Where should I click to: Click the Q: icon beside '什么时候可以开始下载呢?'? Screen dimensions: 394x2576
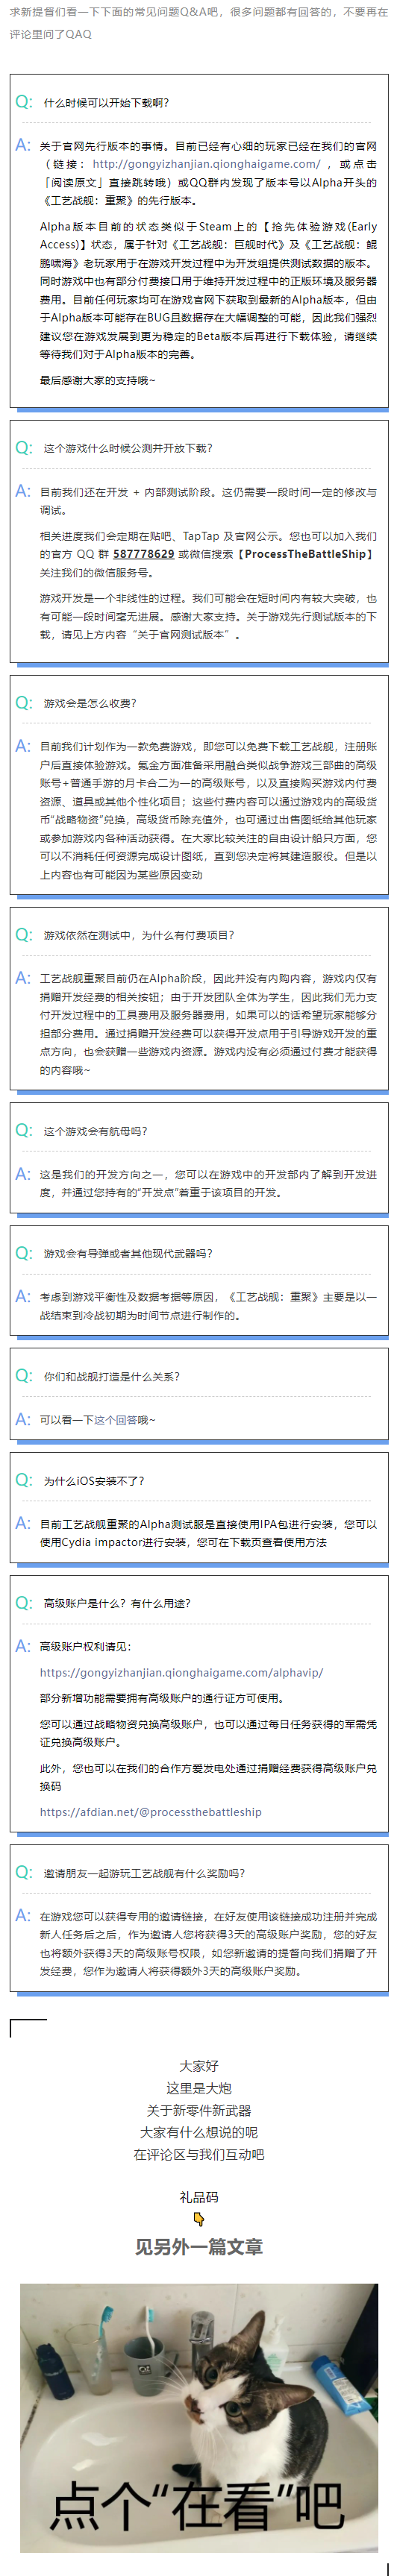pyautogui.click(x=24, y=102)
